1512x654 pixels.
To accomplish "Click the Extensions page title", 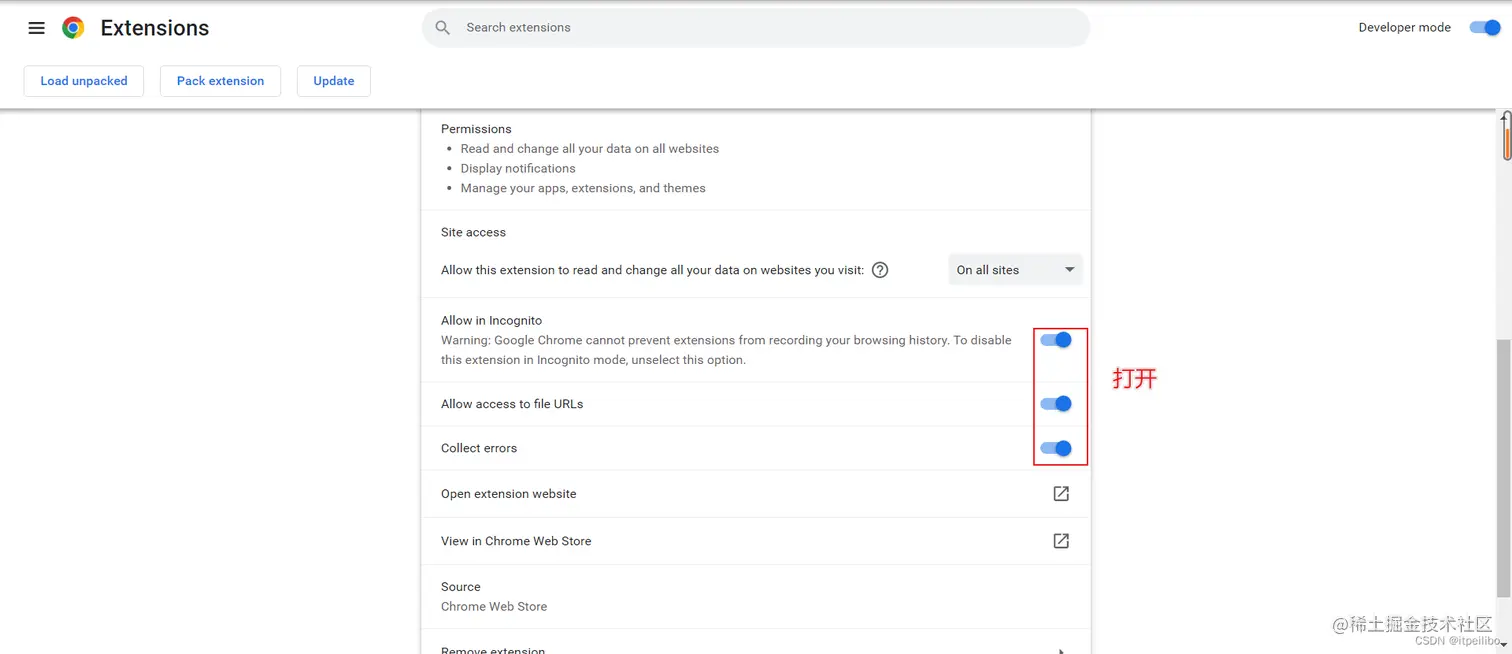I will 155,28.
